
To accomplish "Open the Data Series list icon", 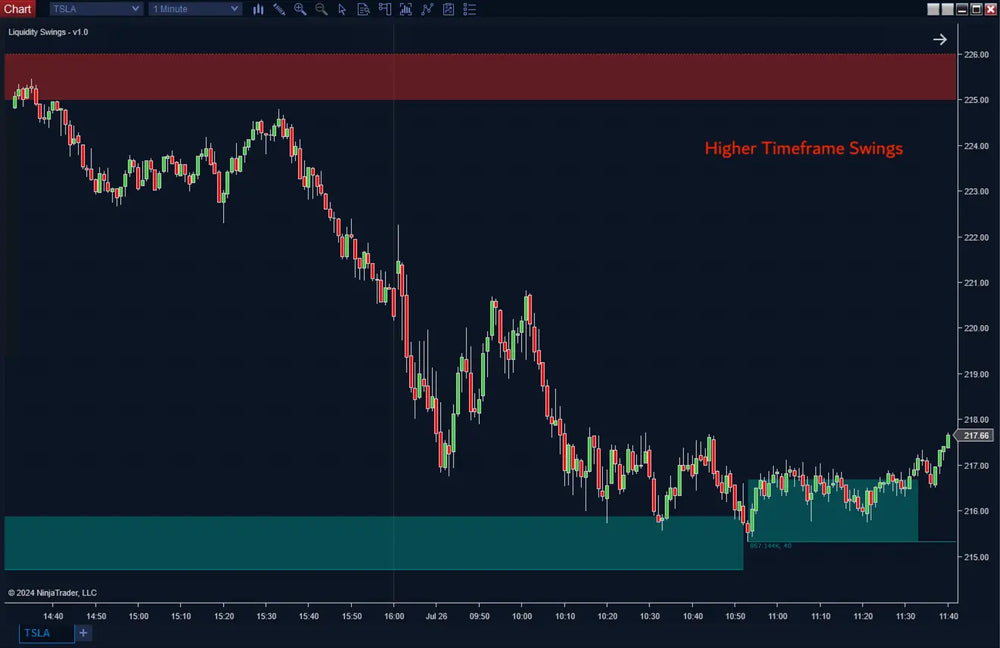I will tap(469, 9).
